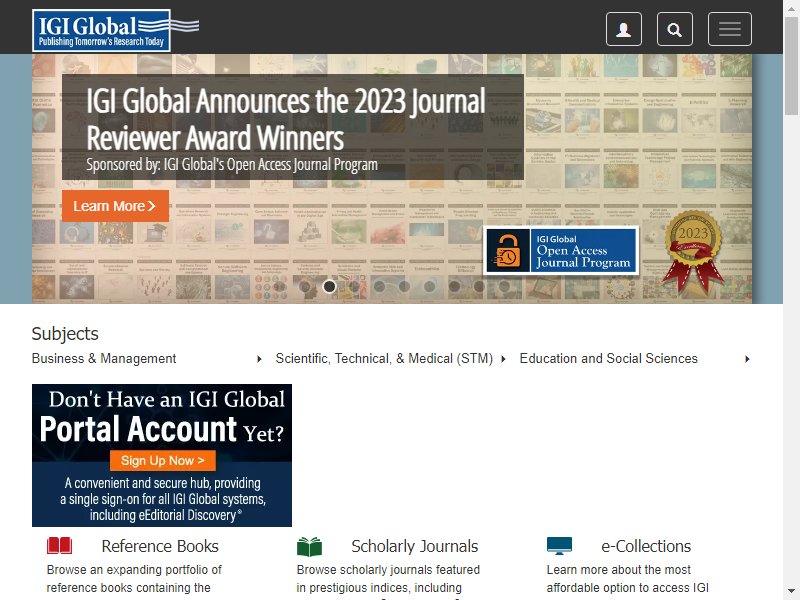This screenshot has width=800, height=600.
Task: Click the orange Learn More button
Action: point(115,206)
